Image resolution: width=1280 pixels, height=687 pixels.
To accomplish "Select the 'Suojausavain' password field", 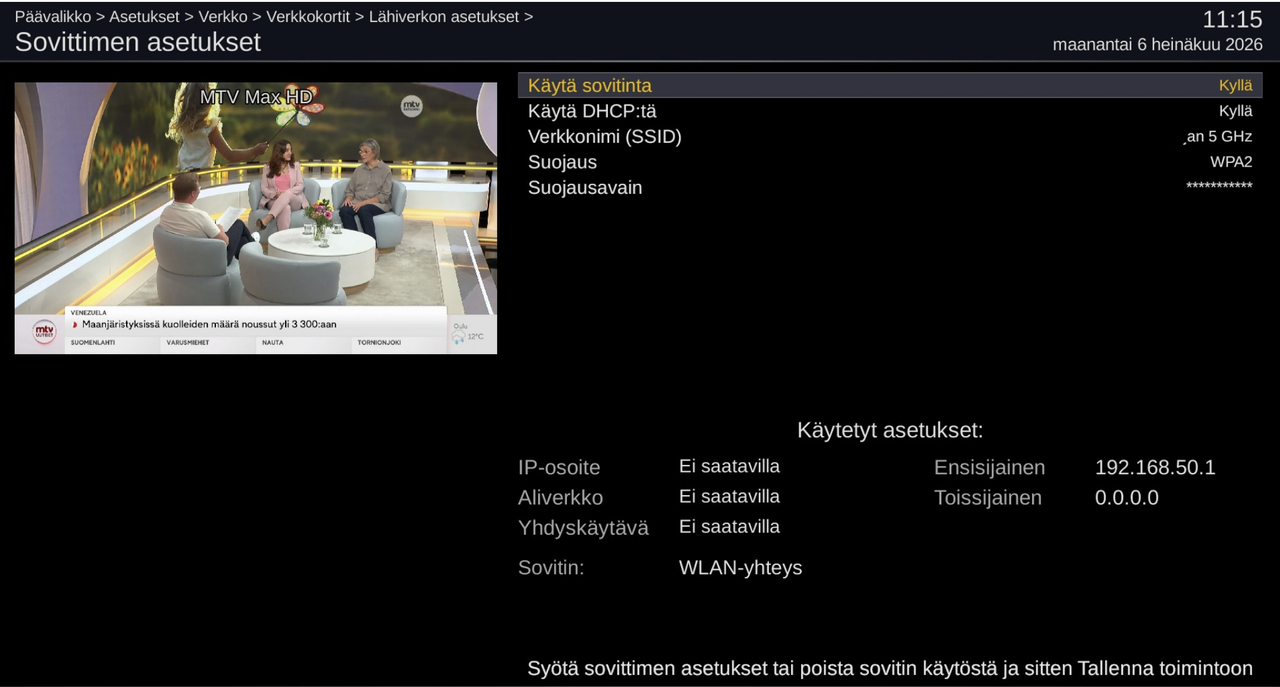I will pyautogui.click(x=890, y=188).
